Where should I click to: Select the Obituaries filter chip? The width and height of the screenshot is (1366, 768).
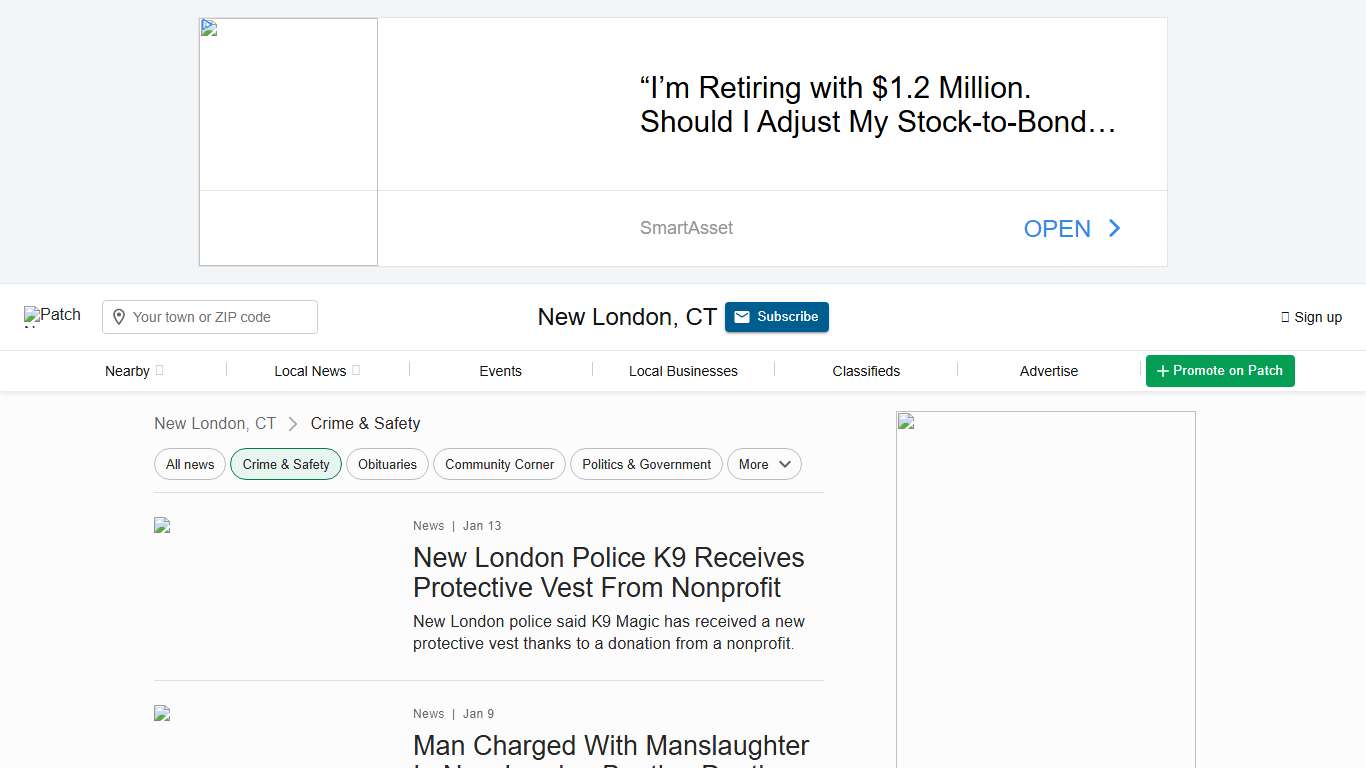(x=387, y=464)
